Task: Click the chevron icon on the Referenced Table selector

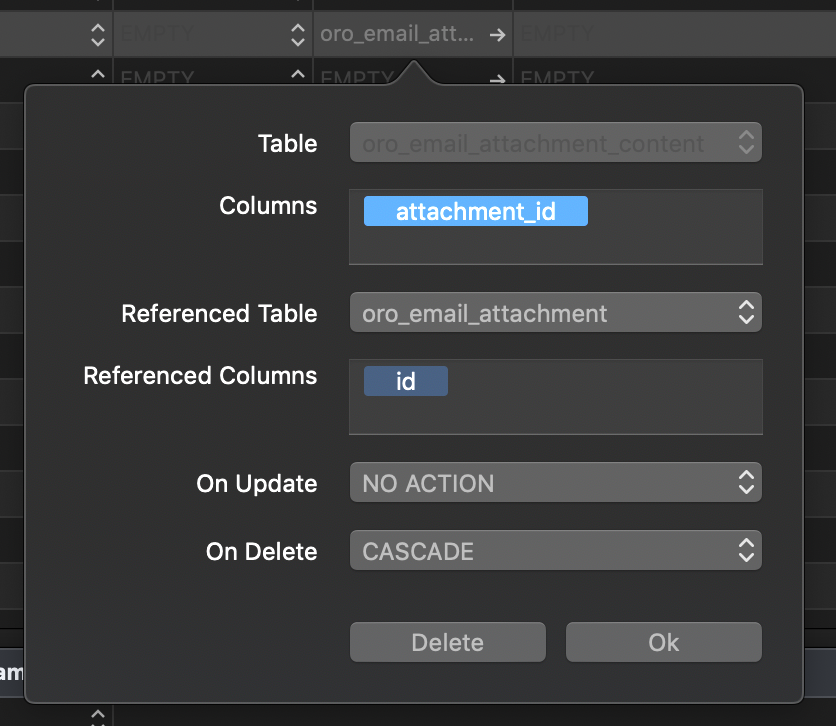Action: coord(746,312)
